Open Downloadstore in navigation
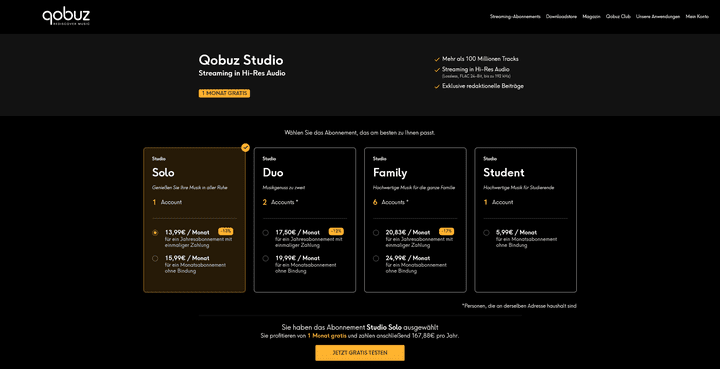The image size is (720, 369). click(x=561, y=17)
